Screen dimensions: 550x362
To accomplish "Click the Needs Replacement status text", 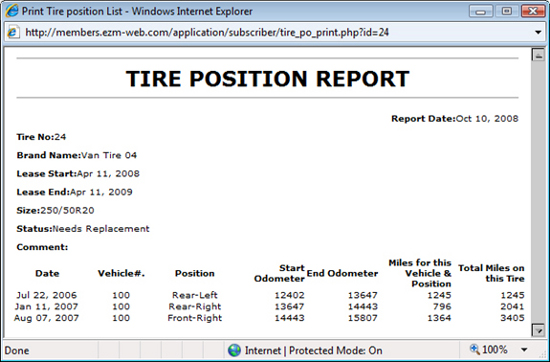I will [101, 229].
